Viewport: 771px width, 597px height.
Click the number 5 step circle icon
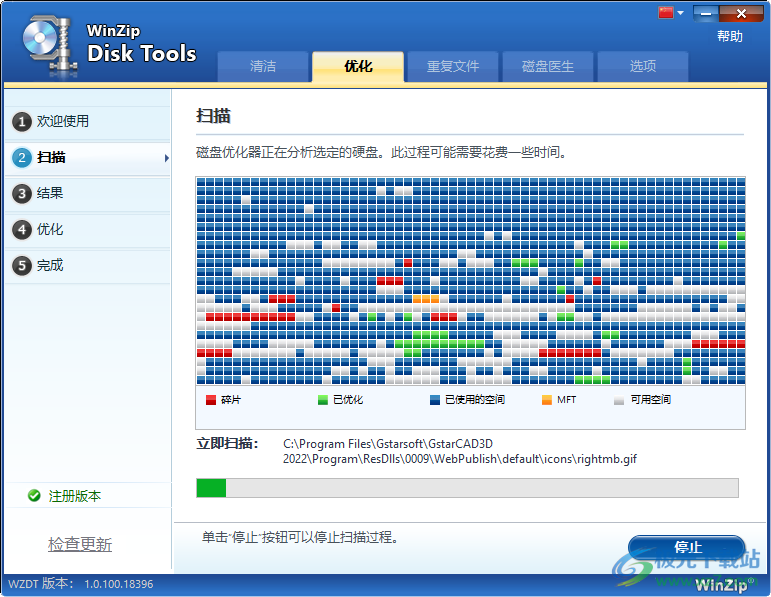tap(22, 266)
